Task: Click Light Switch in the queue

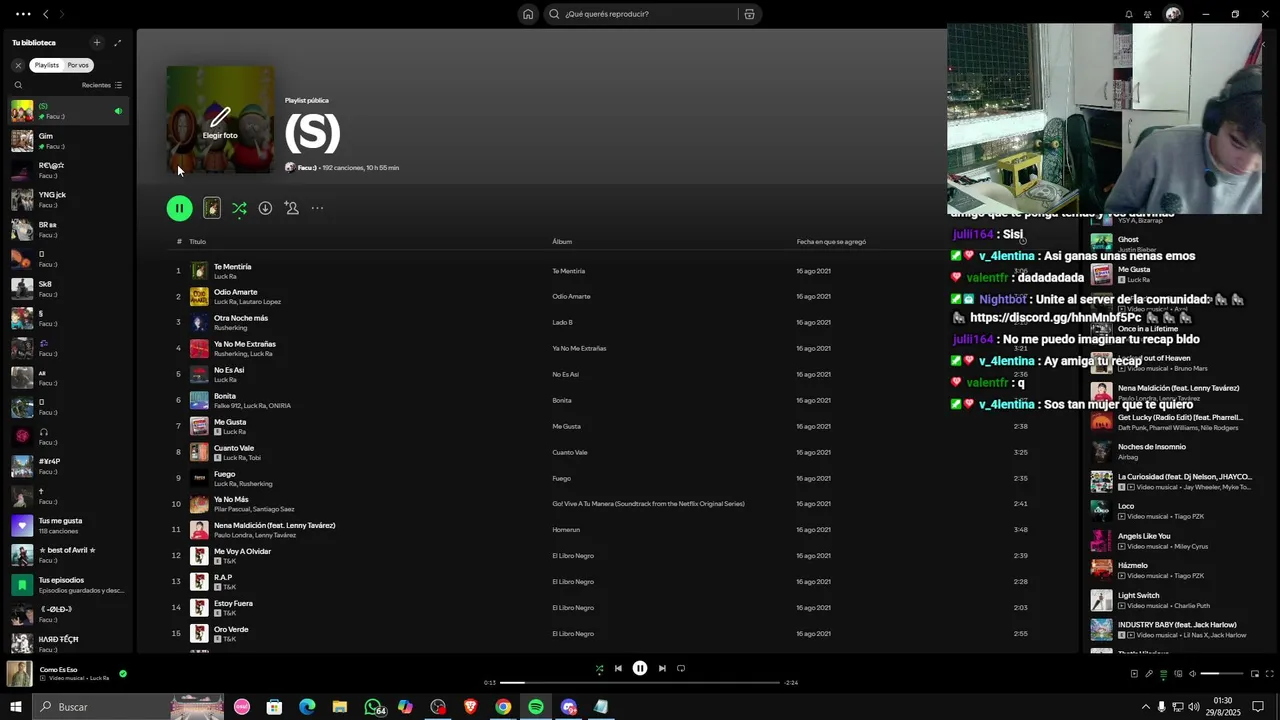Action: (1138, 595)
